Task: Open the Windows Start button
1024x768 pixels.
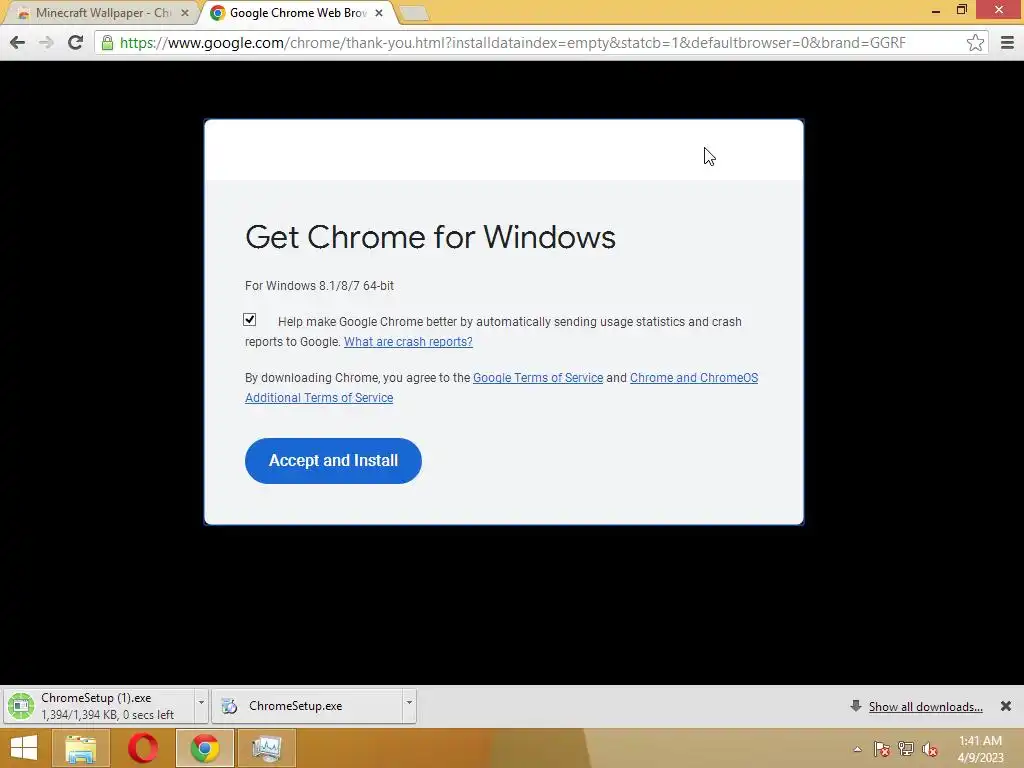Action: [x=24, y=748]
